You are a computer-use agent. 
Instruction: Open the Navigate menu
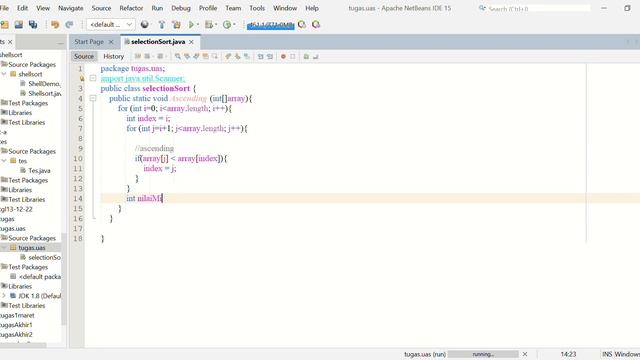[71, 8]
